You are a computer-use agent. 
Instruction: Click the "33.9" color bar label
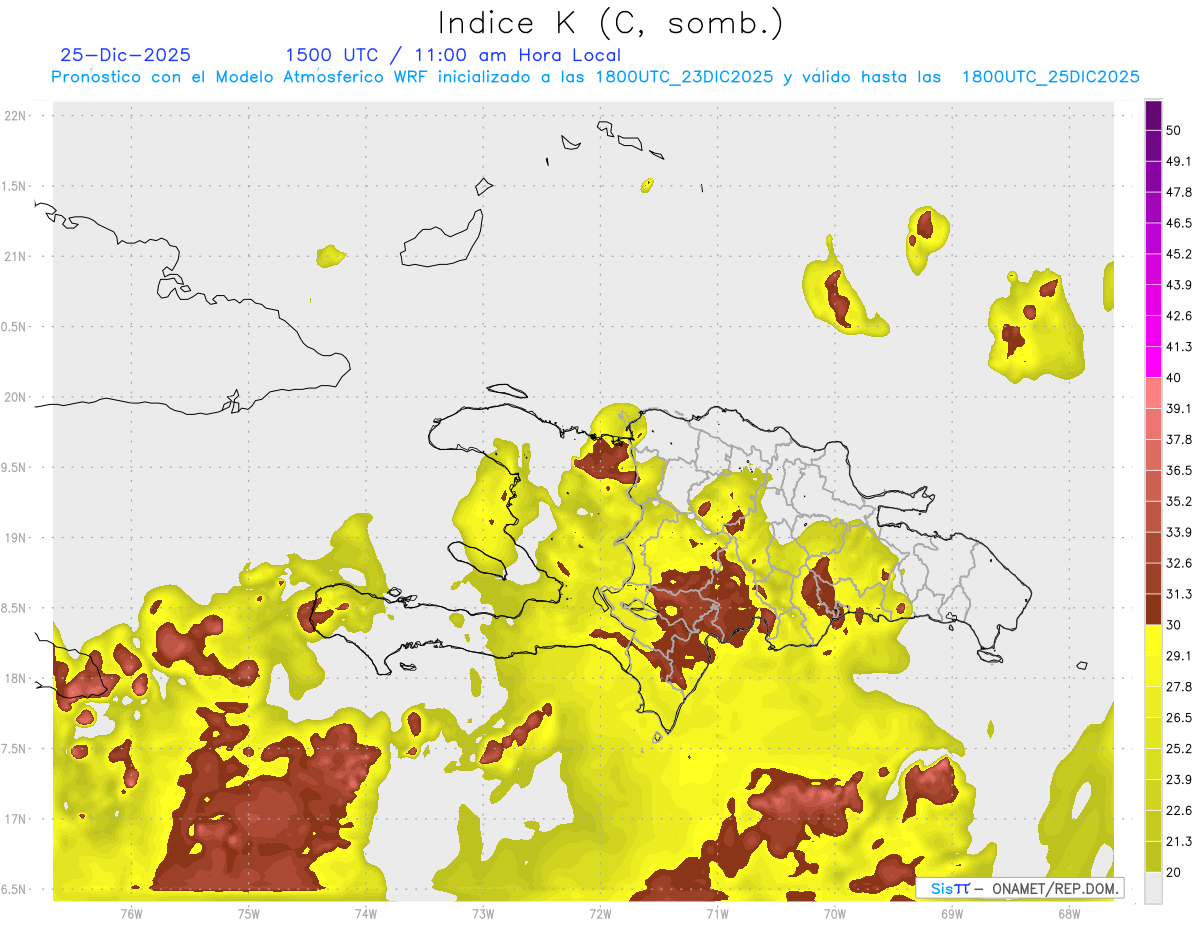tap(1179, 531)
